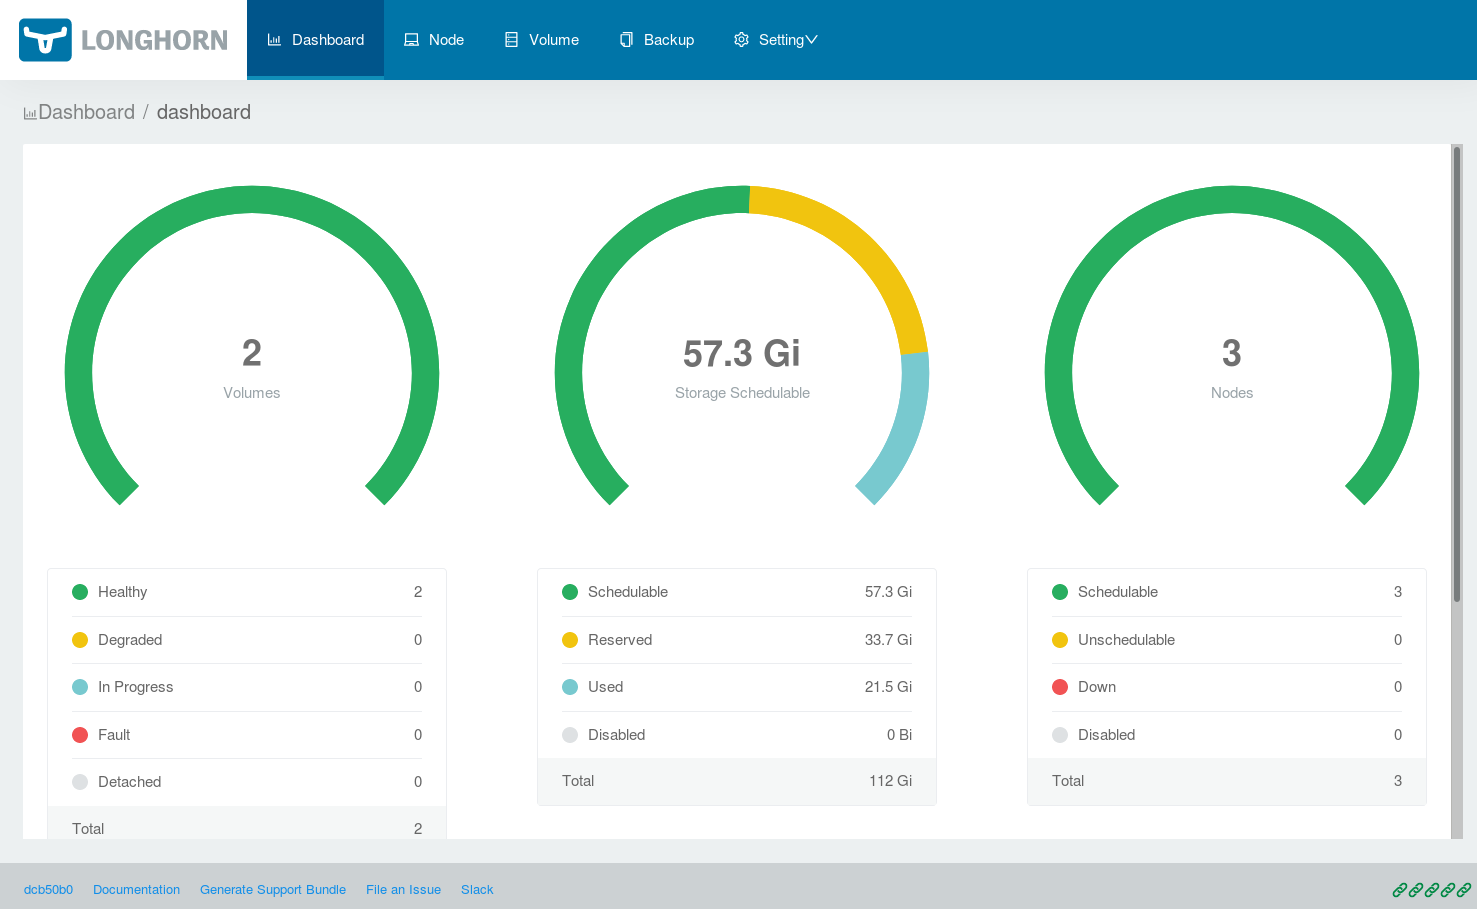Expand the Setting dropdown chevron
Viewport: 1477px width, 909px height.
click(812, 40)
